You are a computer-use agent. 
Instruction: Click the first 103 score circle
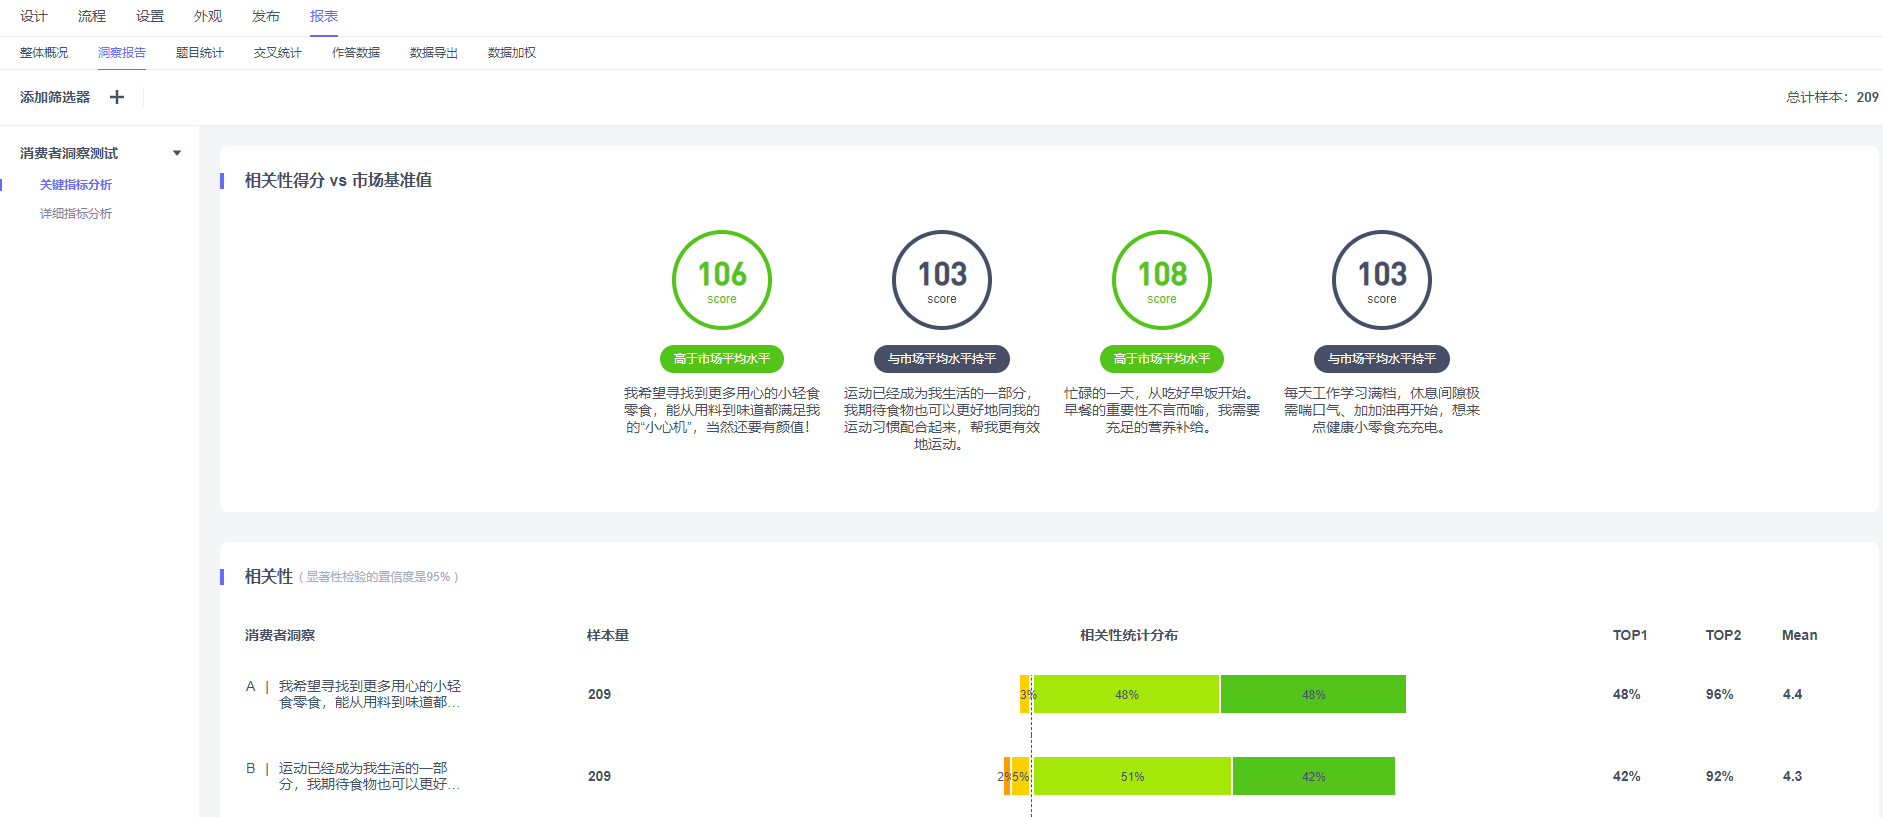coord(941,280)
